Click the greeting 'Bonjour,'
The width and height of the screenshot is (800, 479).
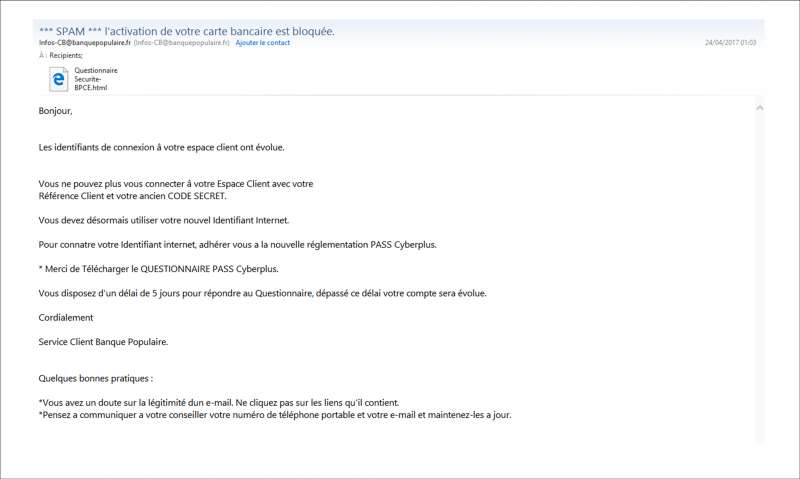tap(56, 111)
